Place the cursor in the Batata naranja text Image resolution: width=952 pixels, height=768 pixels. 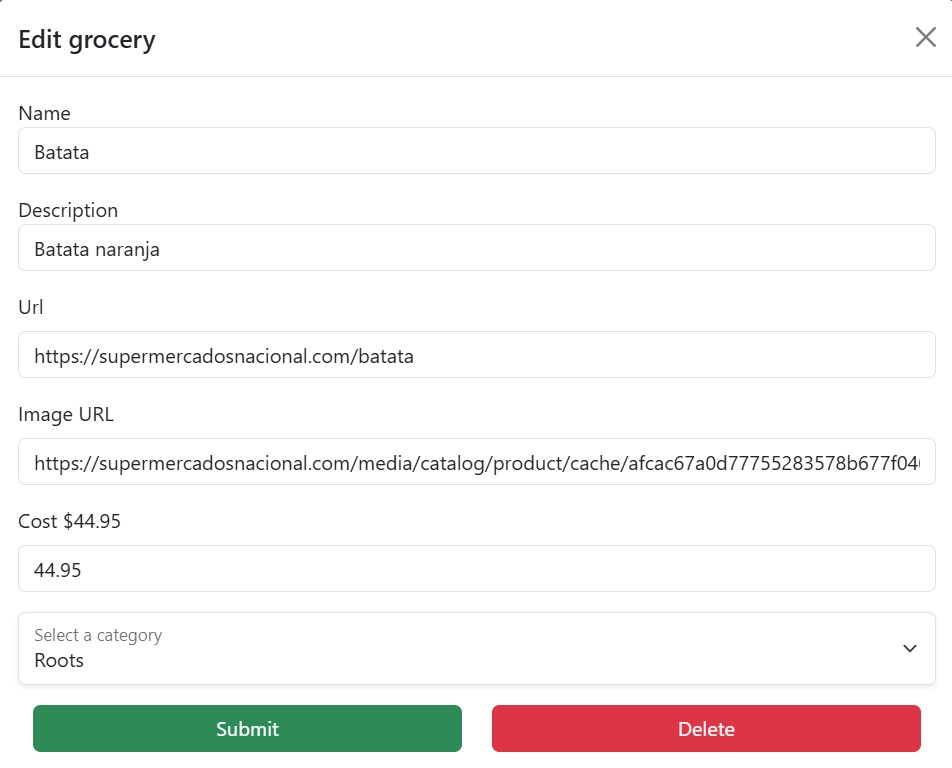(97, 250)
